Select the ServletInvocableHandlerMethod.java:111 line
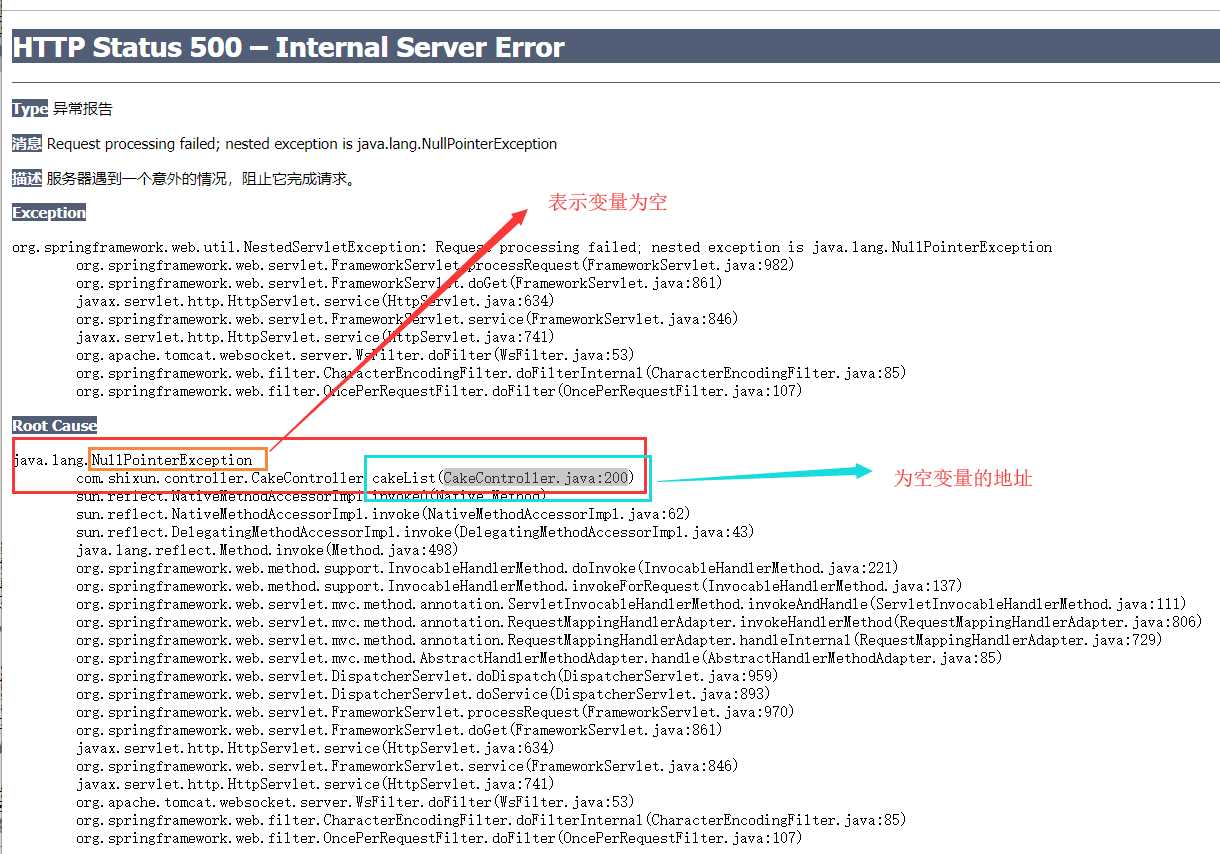The height and width of the screenshot is (854, 1220). [x=631, y=604]
